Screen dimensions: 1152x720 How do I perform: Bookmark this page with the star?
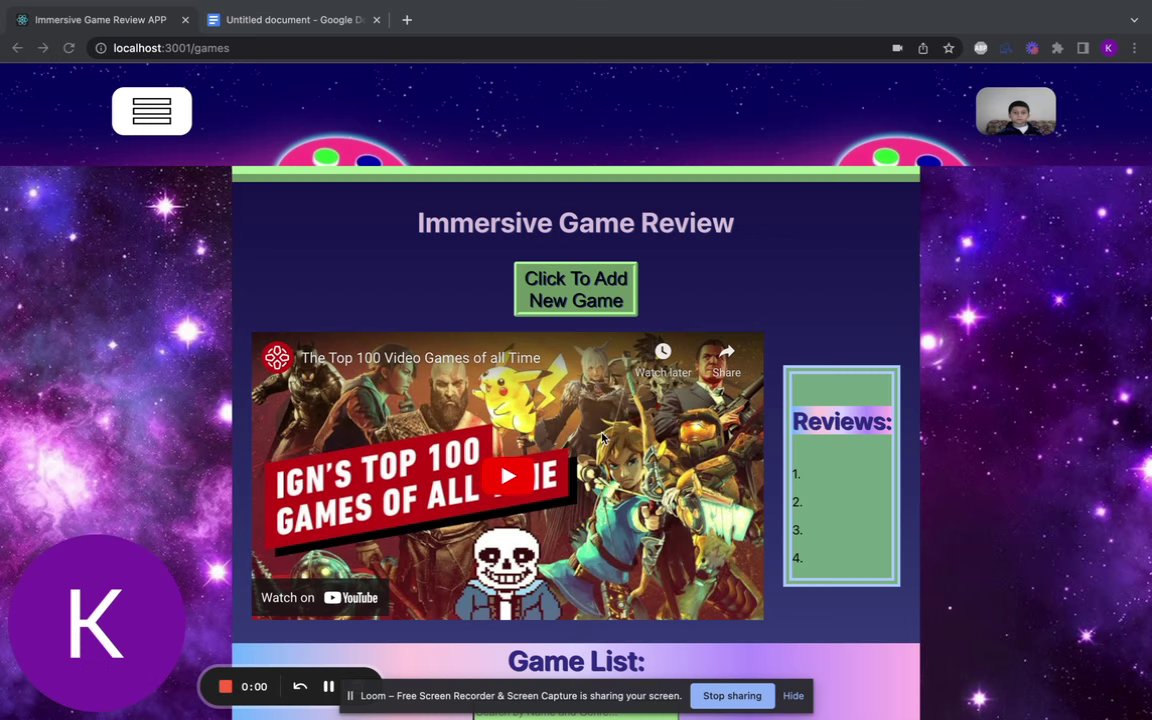tap(948, 48)
